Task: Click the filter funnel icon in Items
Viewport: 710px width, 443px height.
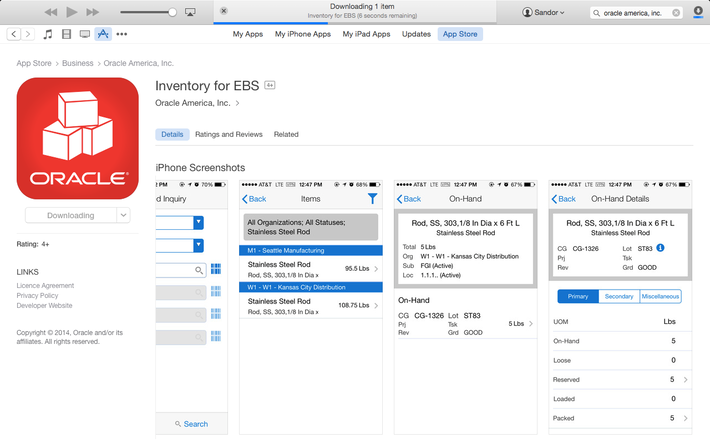Action: [372, 198]
